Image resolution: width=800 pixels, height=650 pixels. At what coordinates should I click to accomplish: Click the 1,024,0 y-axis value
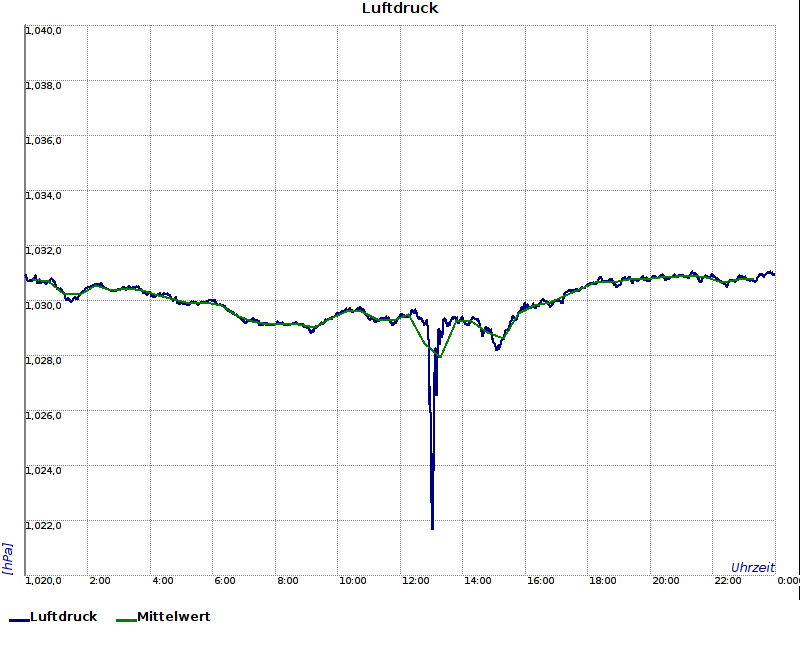tap(43, 471)
